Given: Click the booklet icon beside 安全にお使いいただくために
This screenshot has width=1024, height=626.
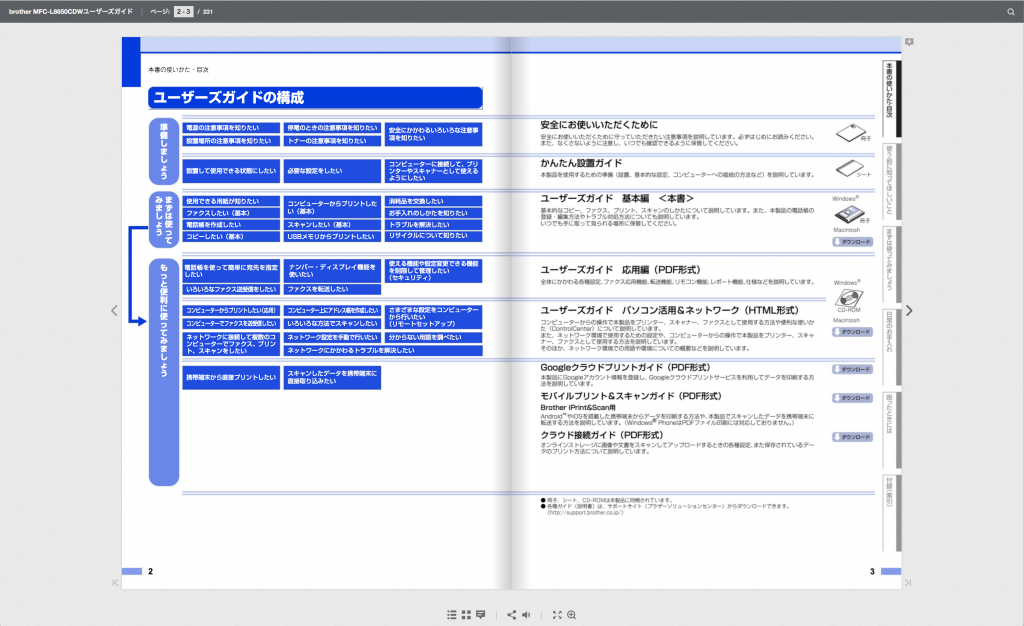Looking at the screenshot, I should pos(850,133).
